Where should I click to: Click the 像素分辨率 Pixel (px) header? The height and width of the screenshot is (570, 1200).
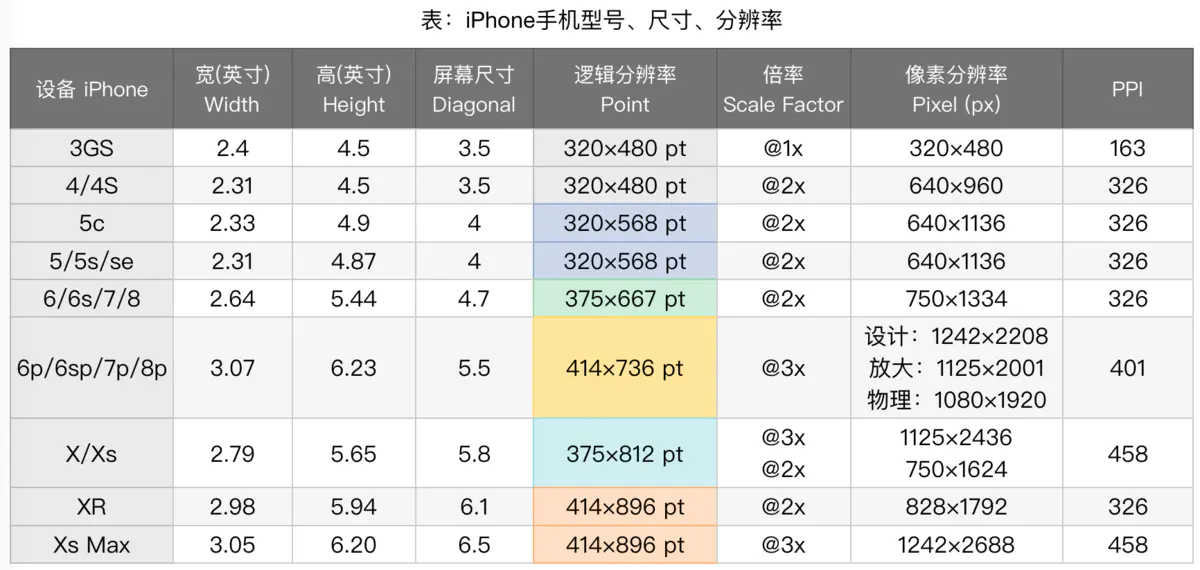[x=956, y=89]
